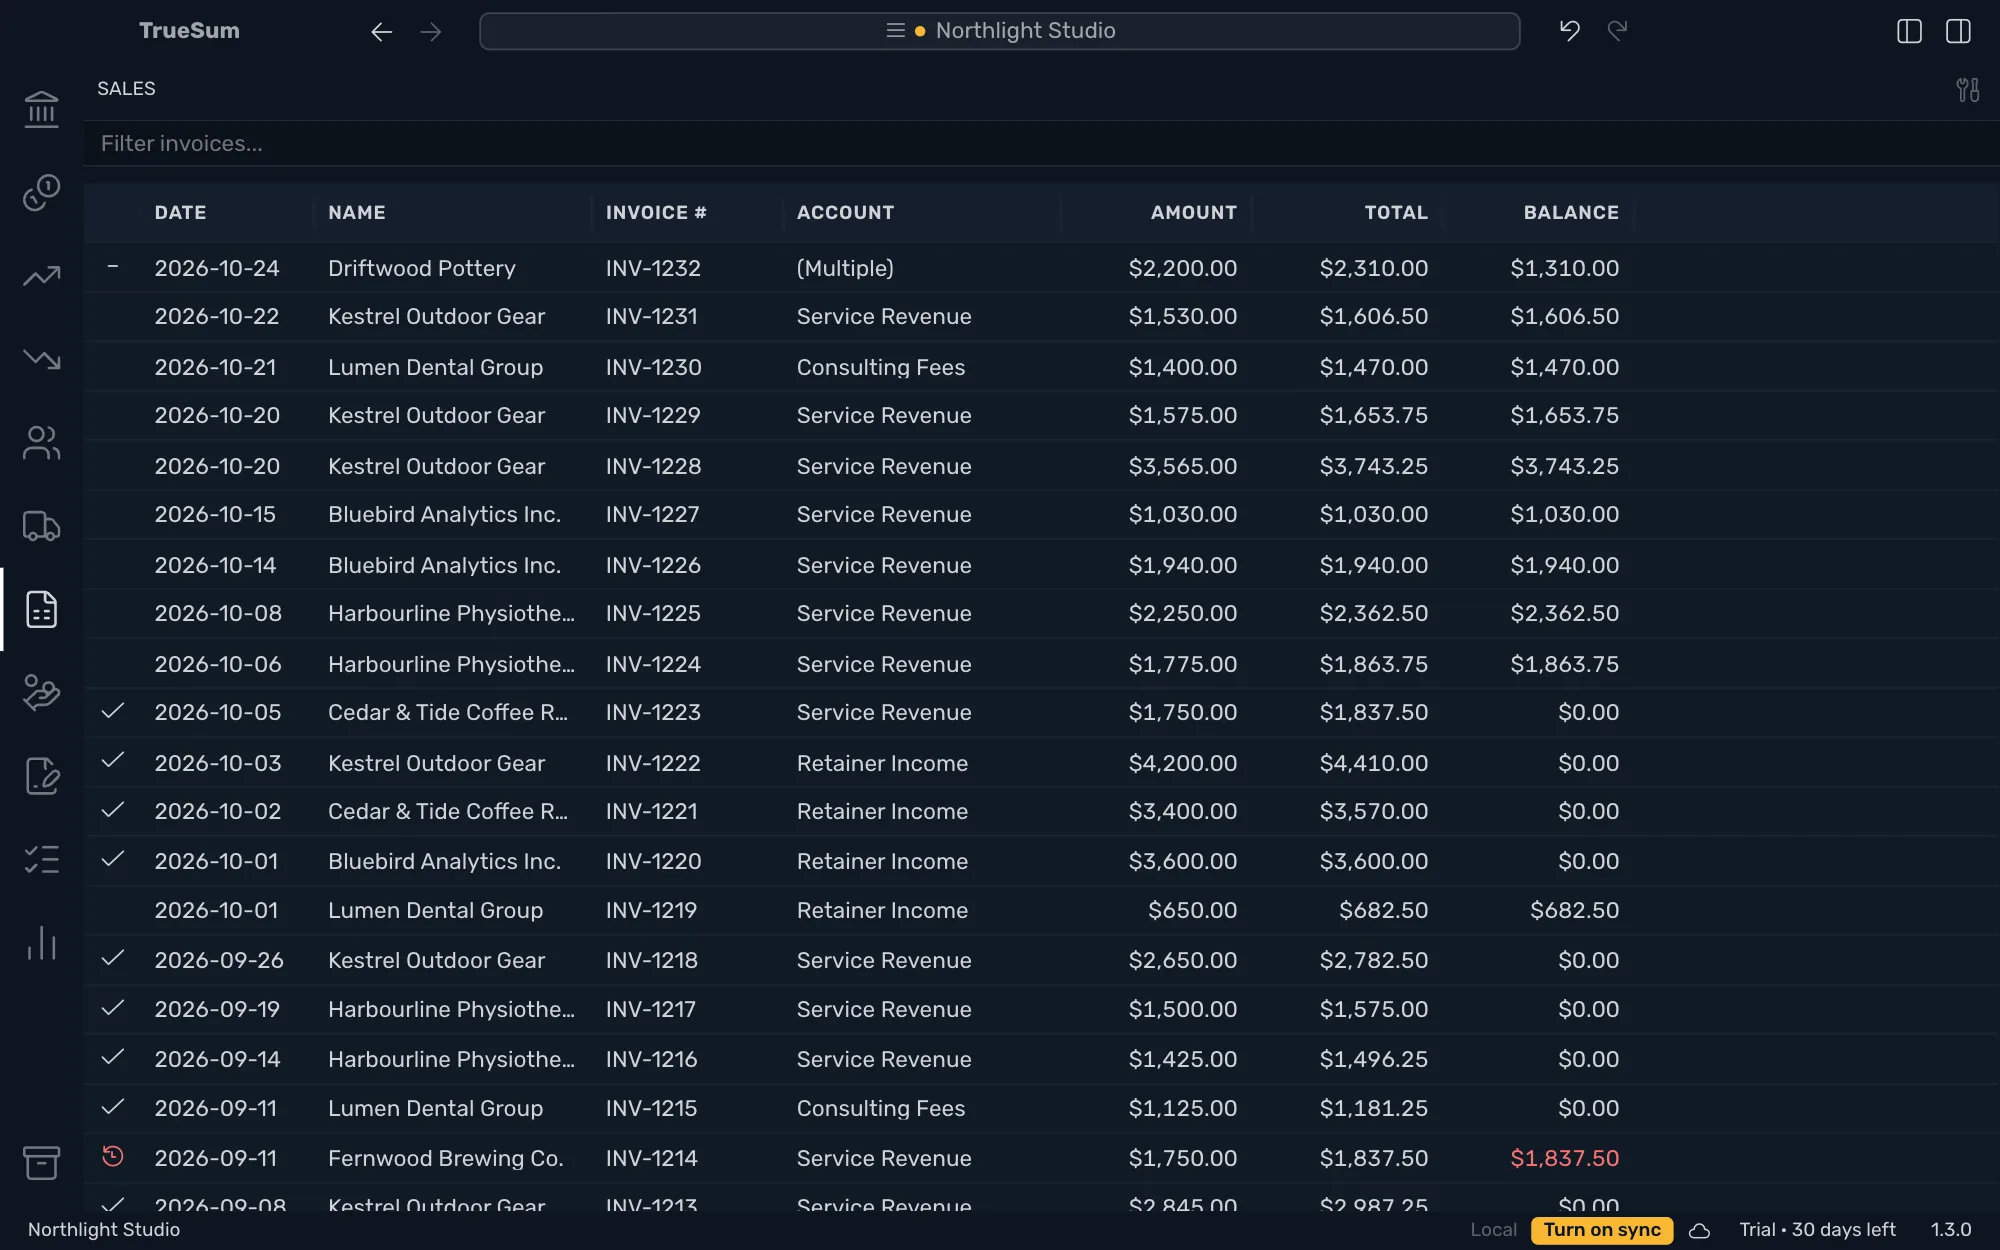2000x1250 pixels.
Task: Click Northlight Studio in the status bar
Action: (104, 1230)
